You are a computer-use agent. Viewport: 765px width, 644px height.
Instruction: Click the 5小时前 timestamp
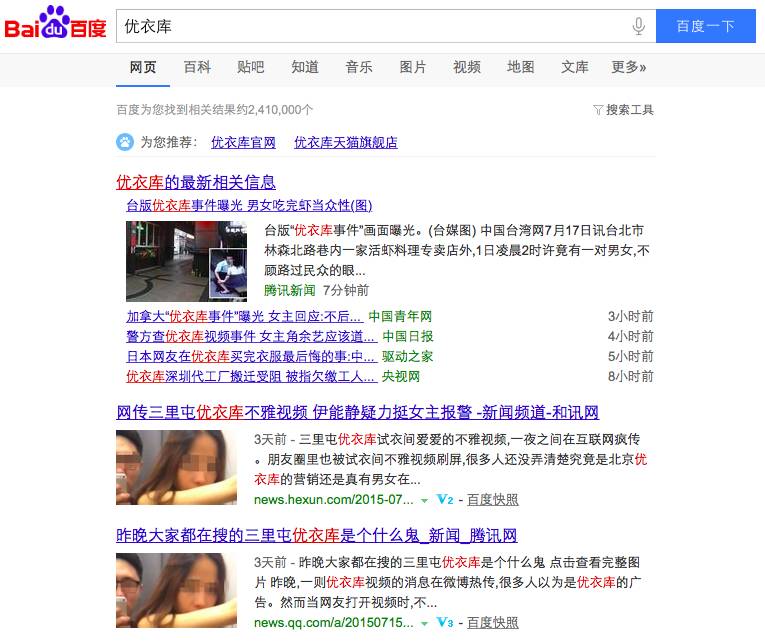[630, 356]
